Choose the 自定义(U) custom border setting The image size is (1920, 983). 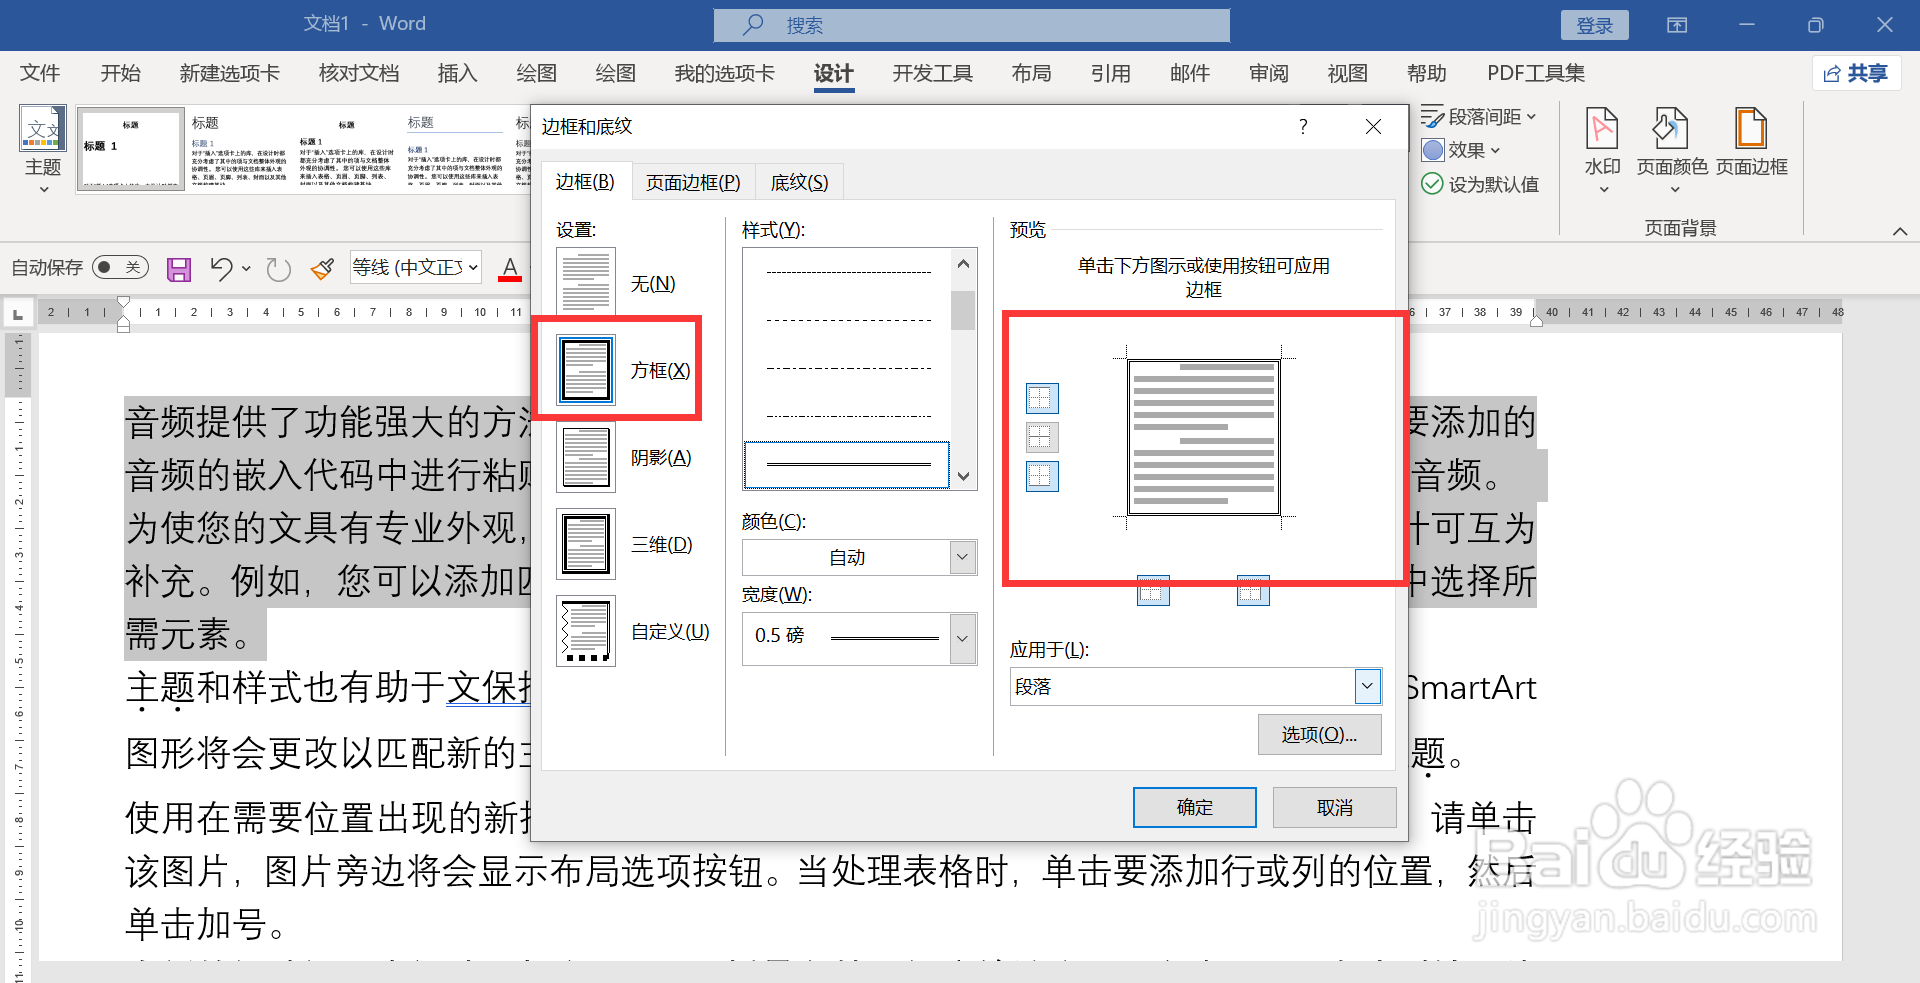tap(586, 631)
